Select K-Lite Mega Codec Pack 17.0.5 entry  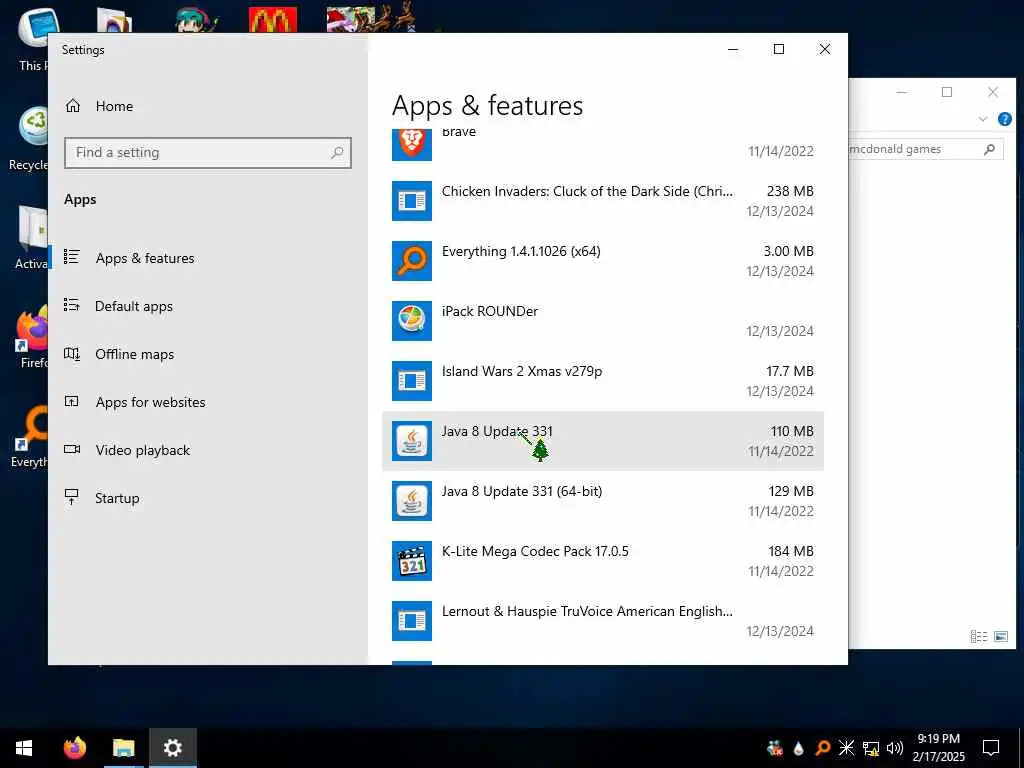603,561
